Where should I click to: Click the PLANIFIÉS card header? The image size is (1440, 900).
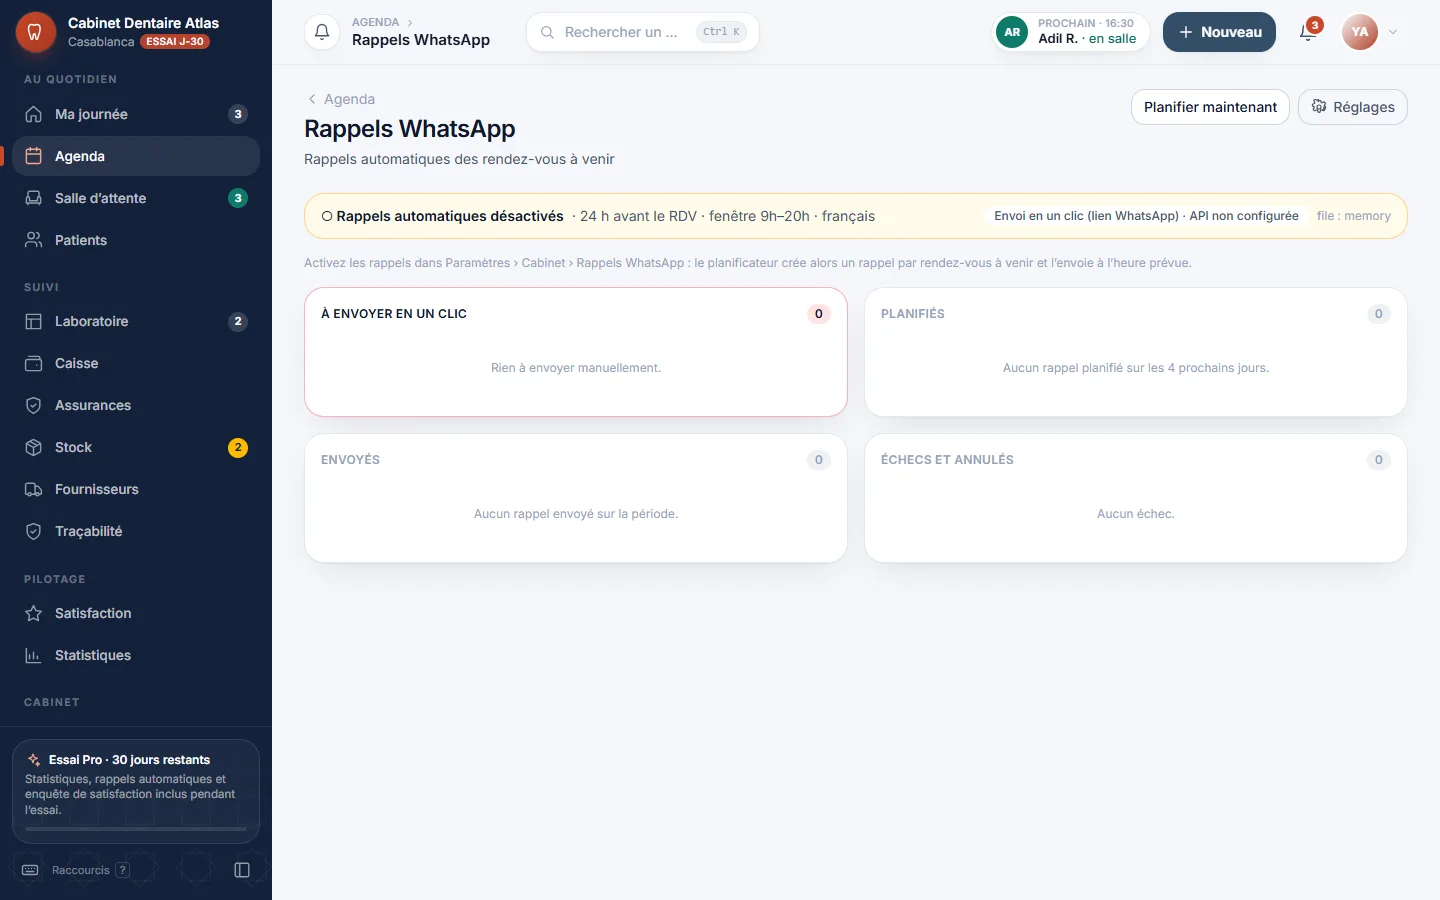(1136, 314)
